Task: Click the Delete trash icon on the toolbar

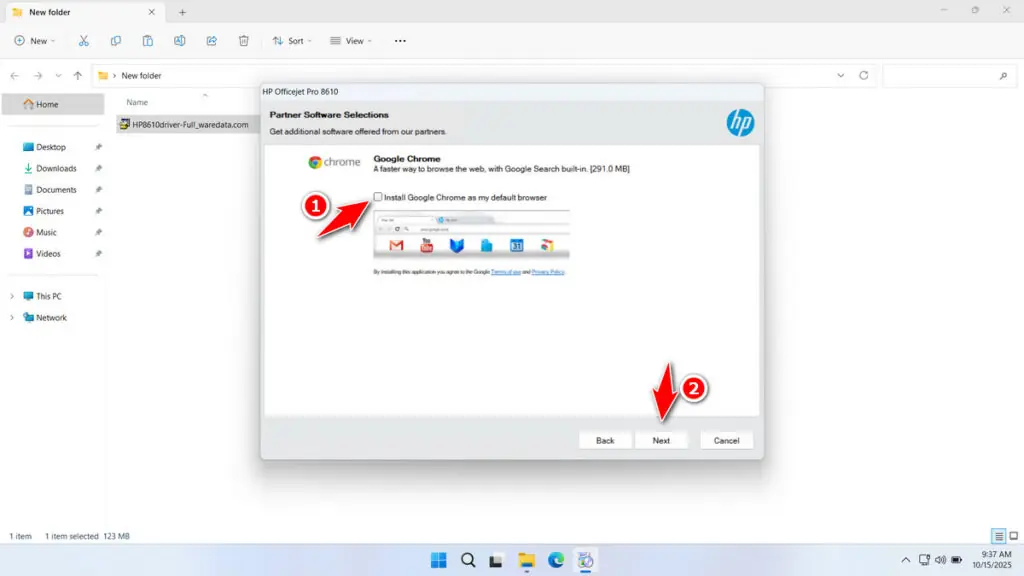Action: pyautogui.click(x=243, y=40)
